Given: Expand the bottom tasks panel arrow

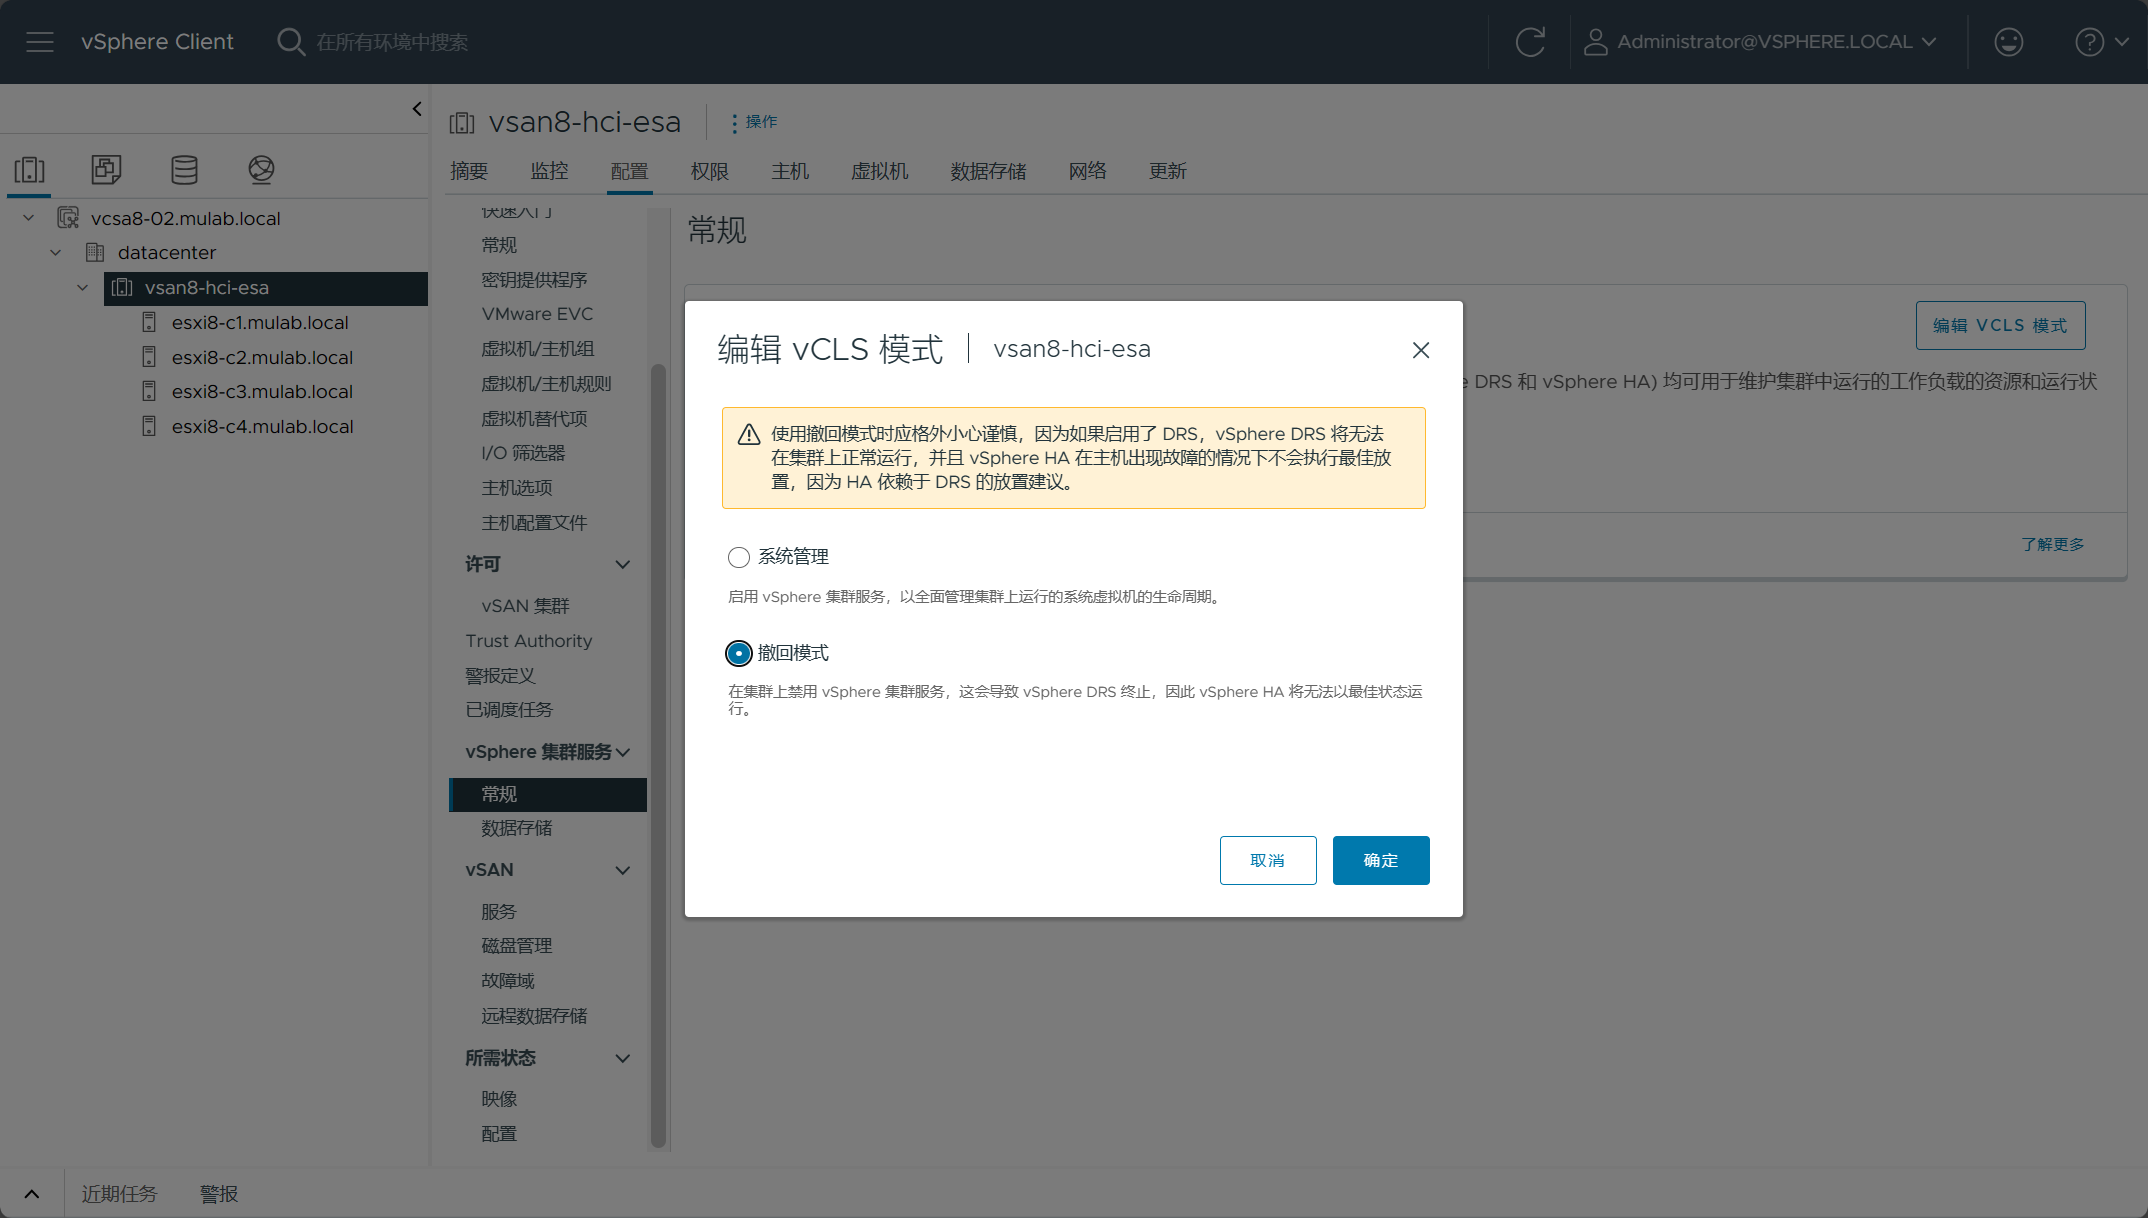Looking at the screenshot, I should [32, 1194].
